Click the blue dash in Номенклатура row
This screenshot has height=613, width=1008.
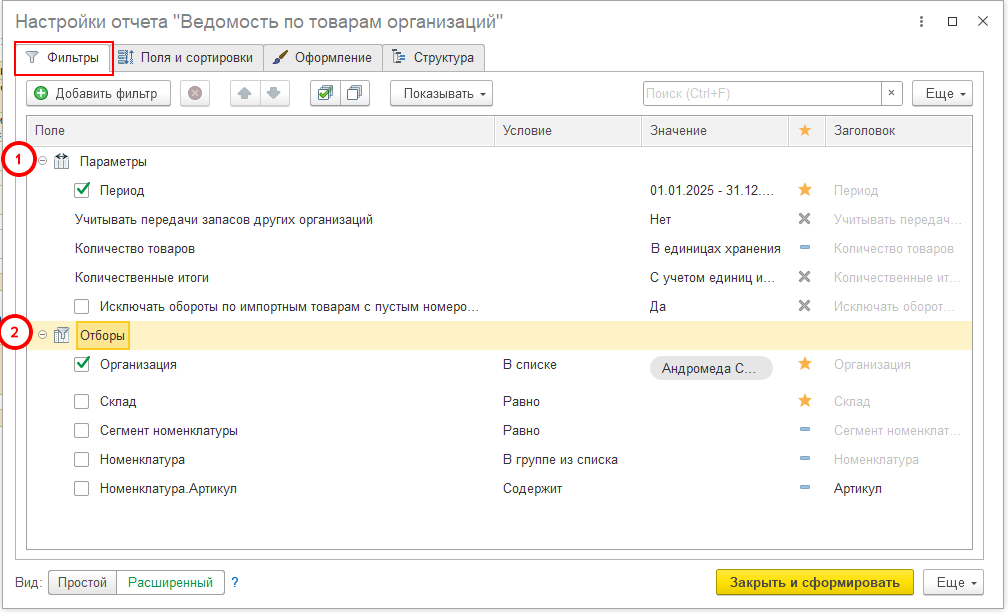pyautogui.click(x=805, y=460)
